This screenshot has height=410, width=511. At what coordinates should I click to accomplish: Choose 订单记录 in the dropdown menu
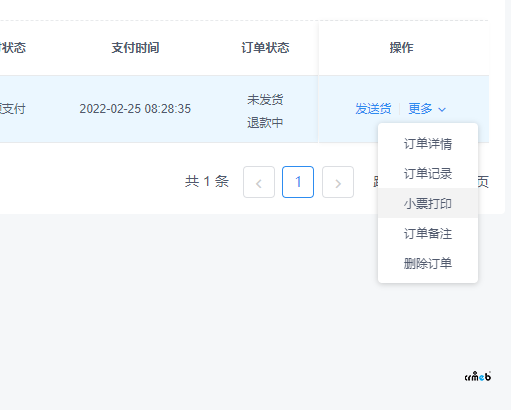(x=428, y=173)
